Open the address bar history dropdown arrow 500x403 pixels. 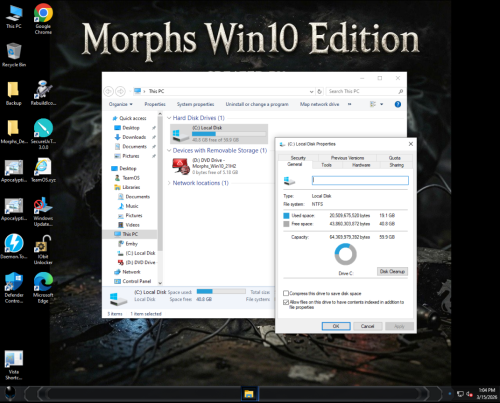tap(311, 91)
